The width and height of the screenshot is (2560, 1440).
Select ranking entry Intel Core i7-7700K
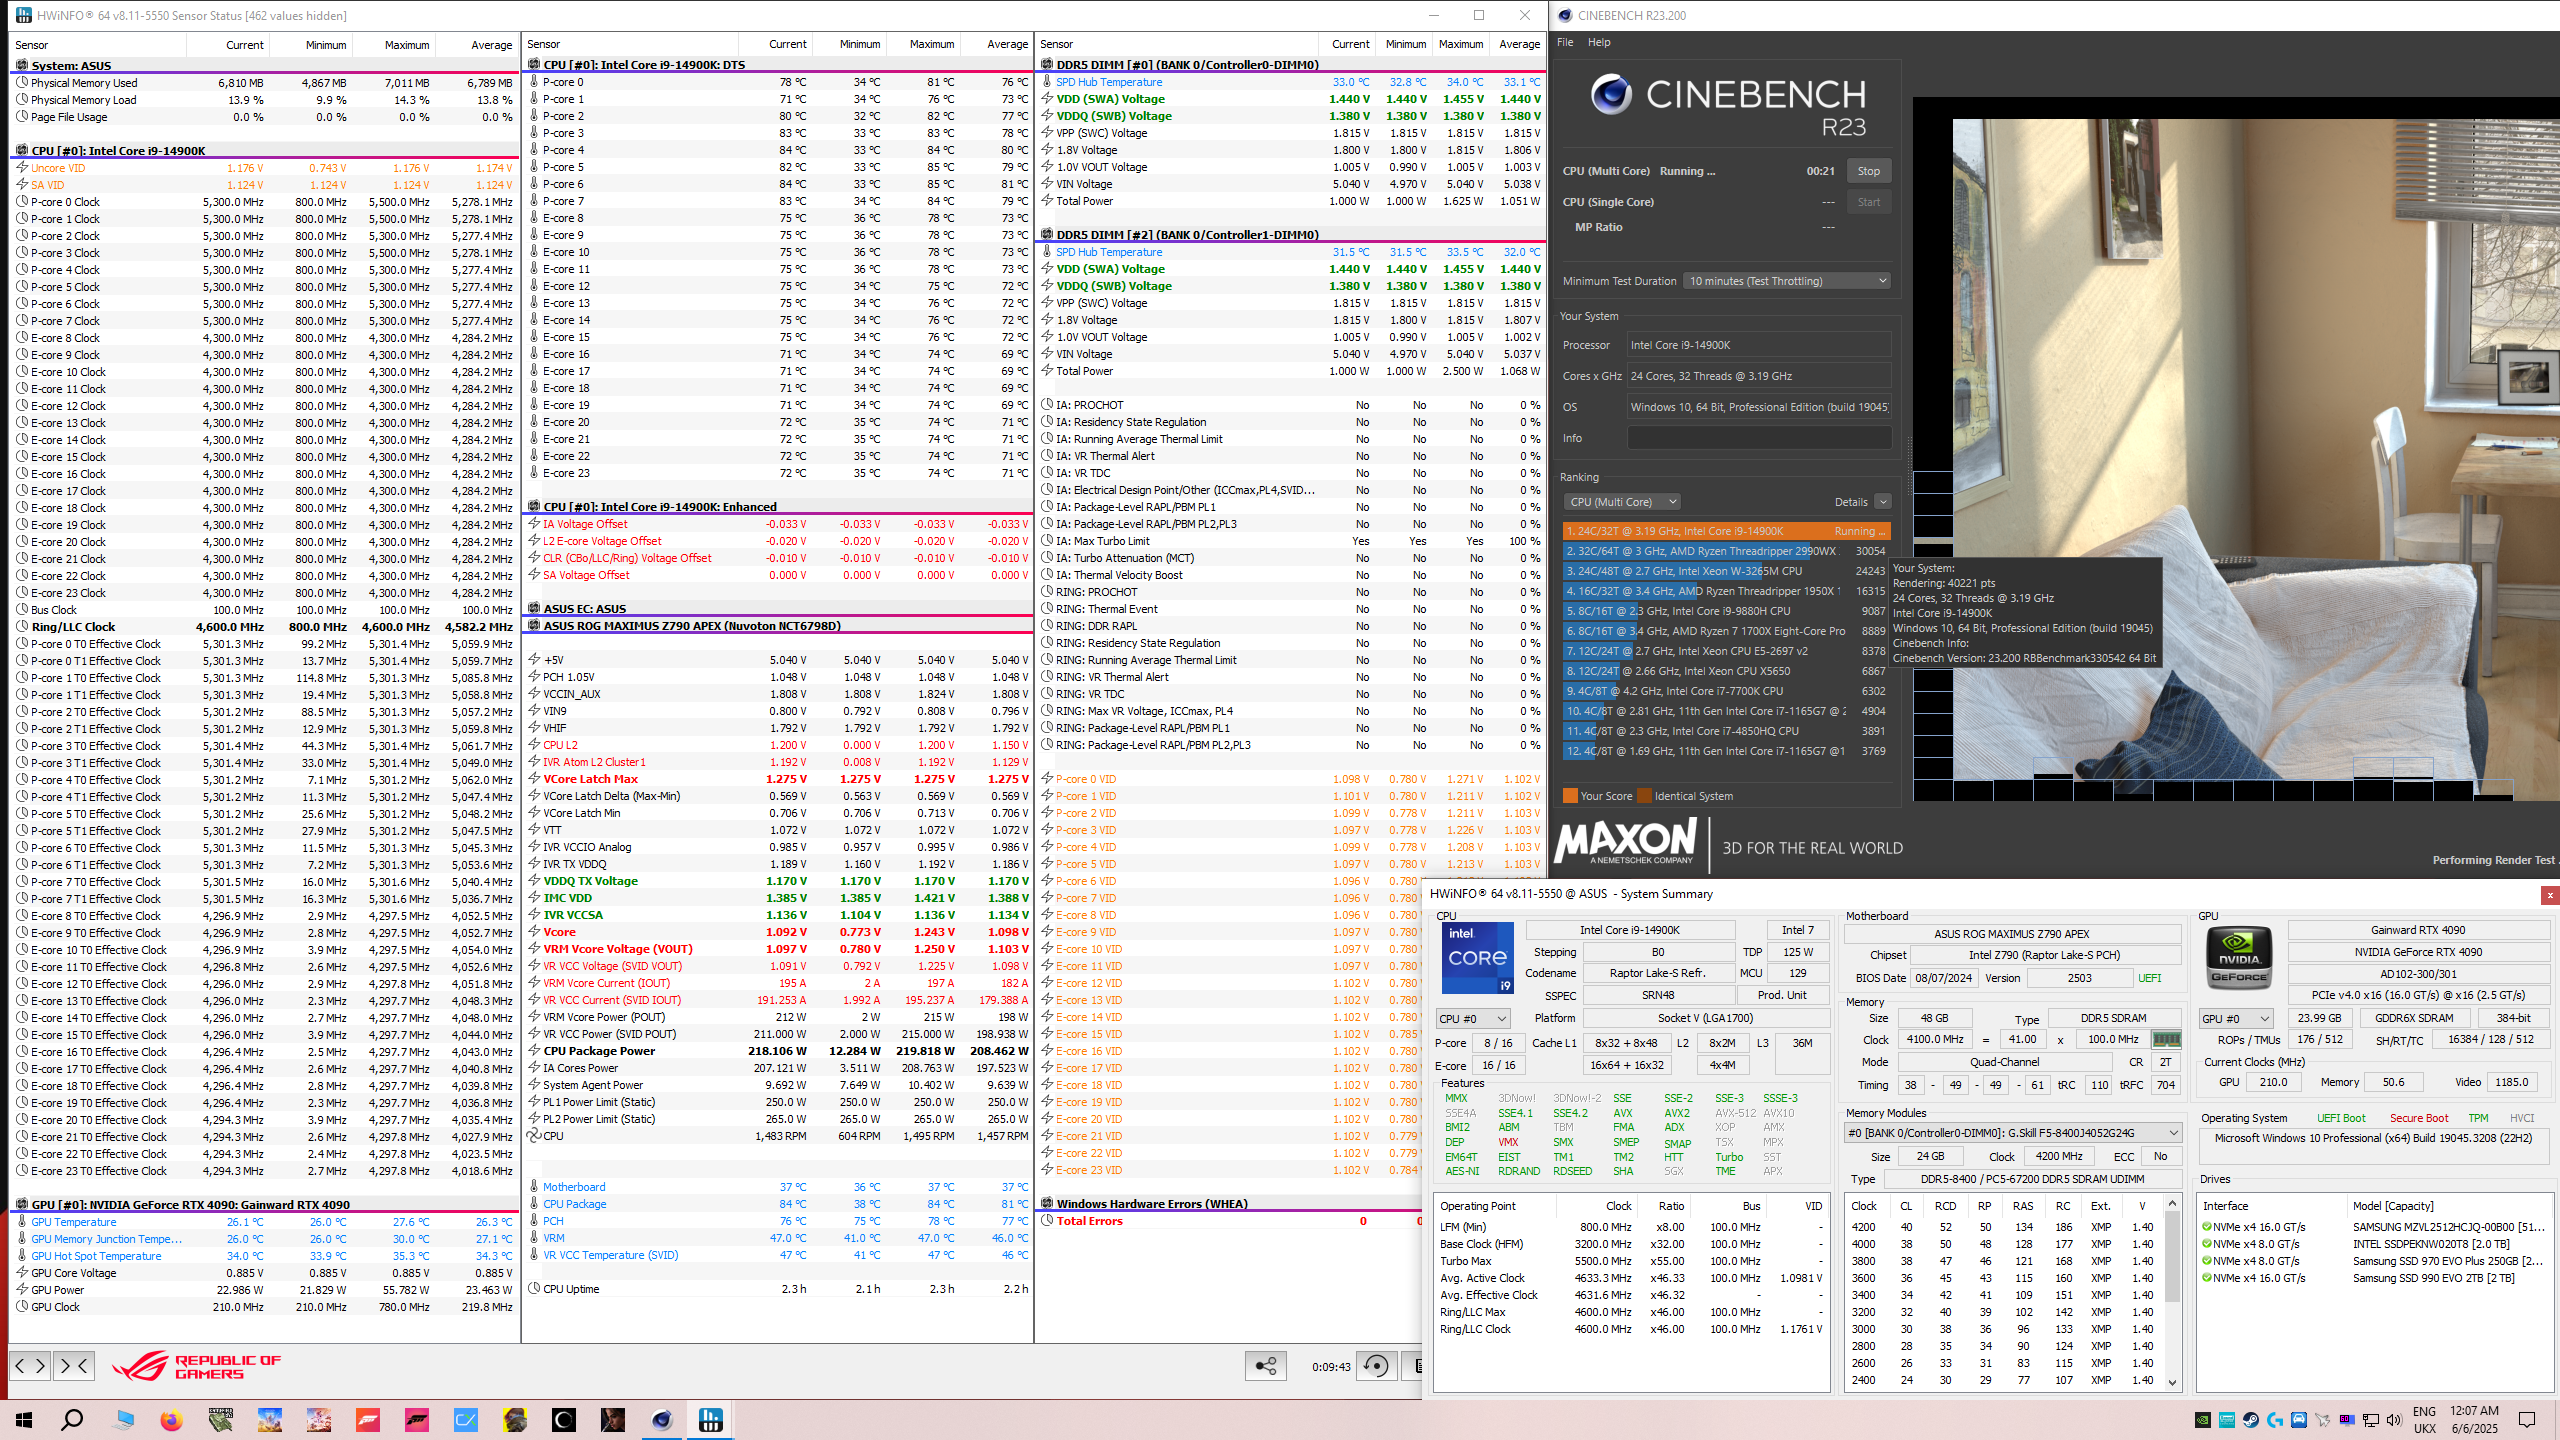point(1726,691)
